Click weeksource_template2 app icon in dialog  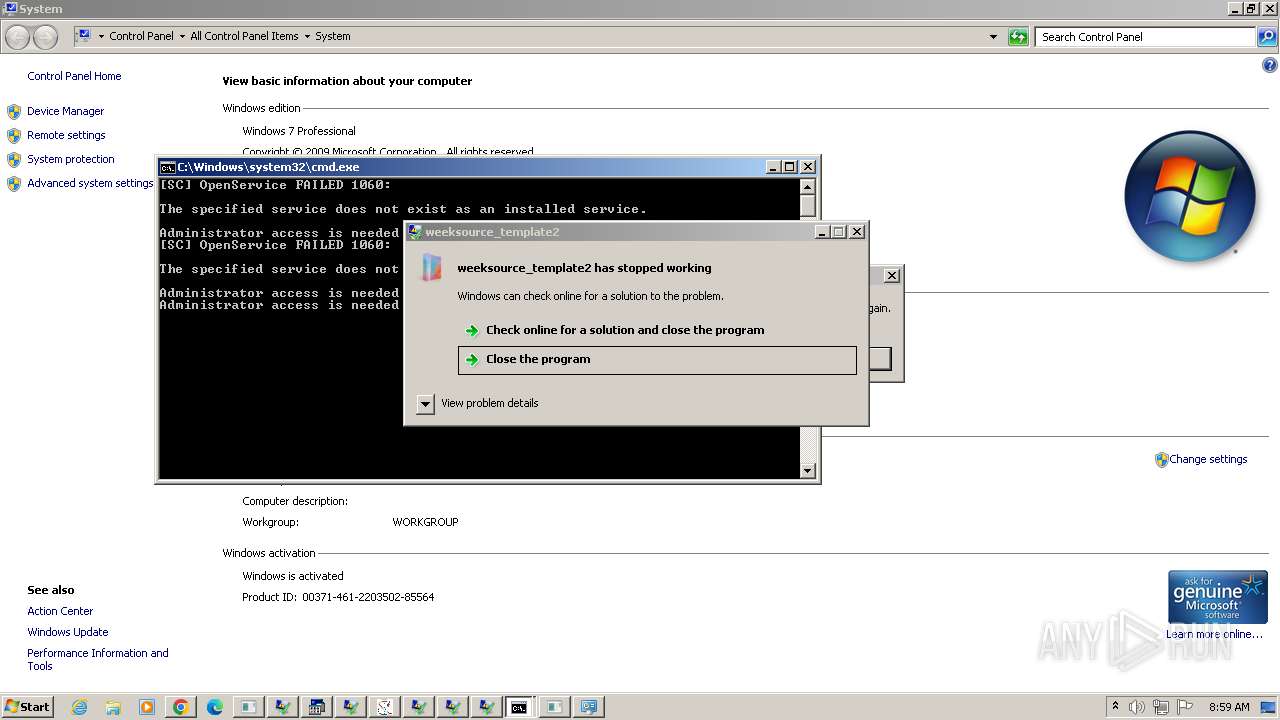(x=431, y=268)
